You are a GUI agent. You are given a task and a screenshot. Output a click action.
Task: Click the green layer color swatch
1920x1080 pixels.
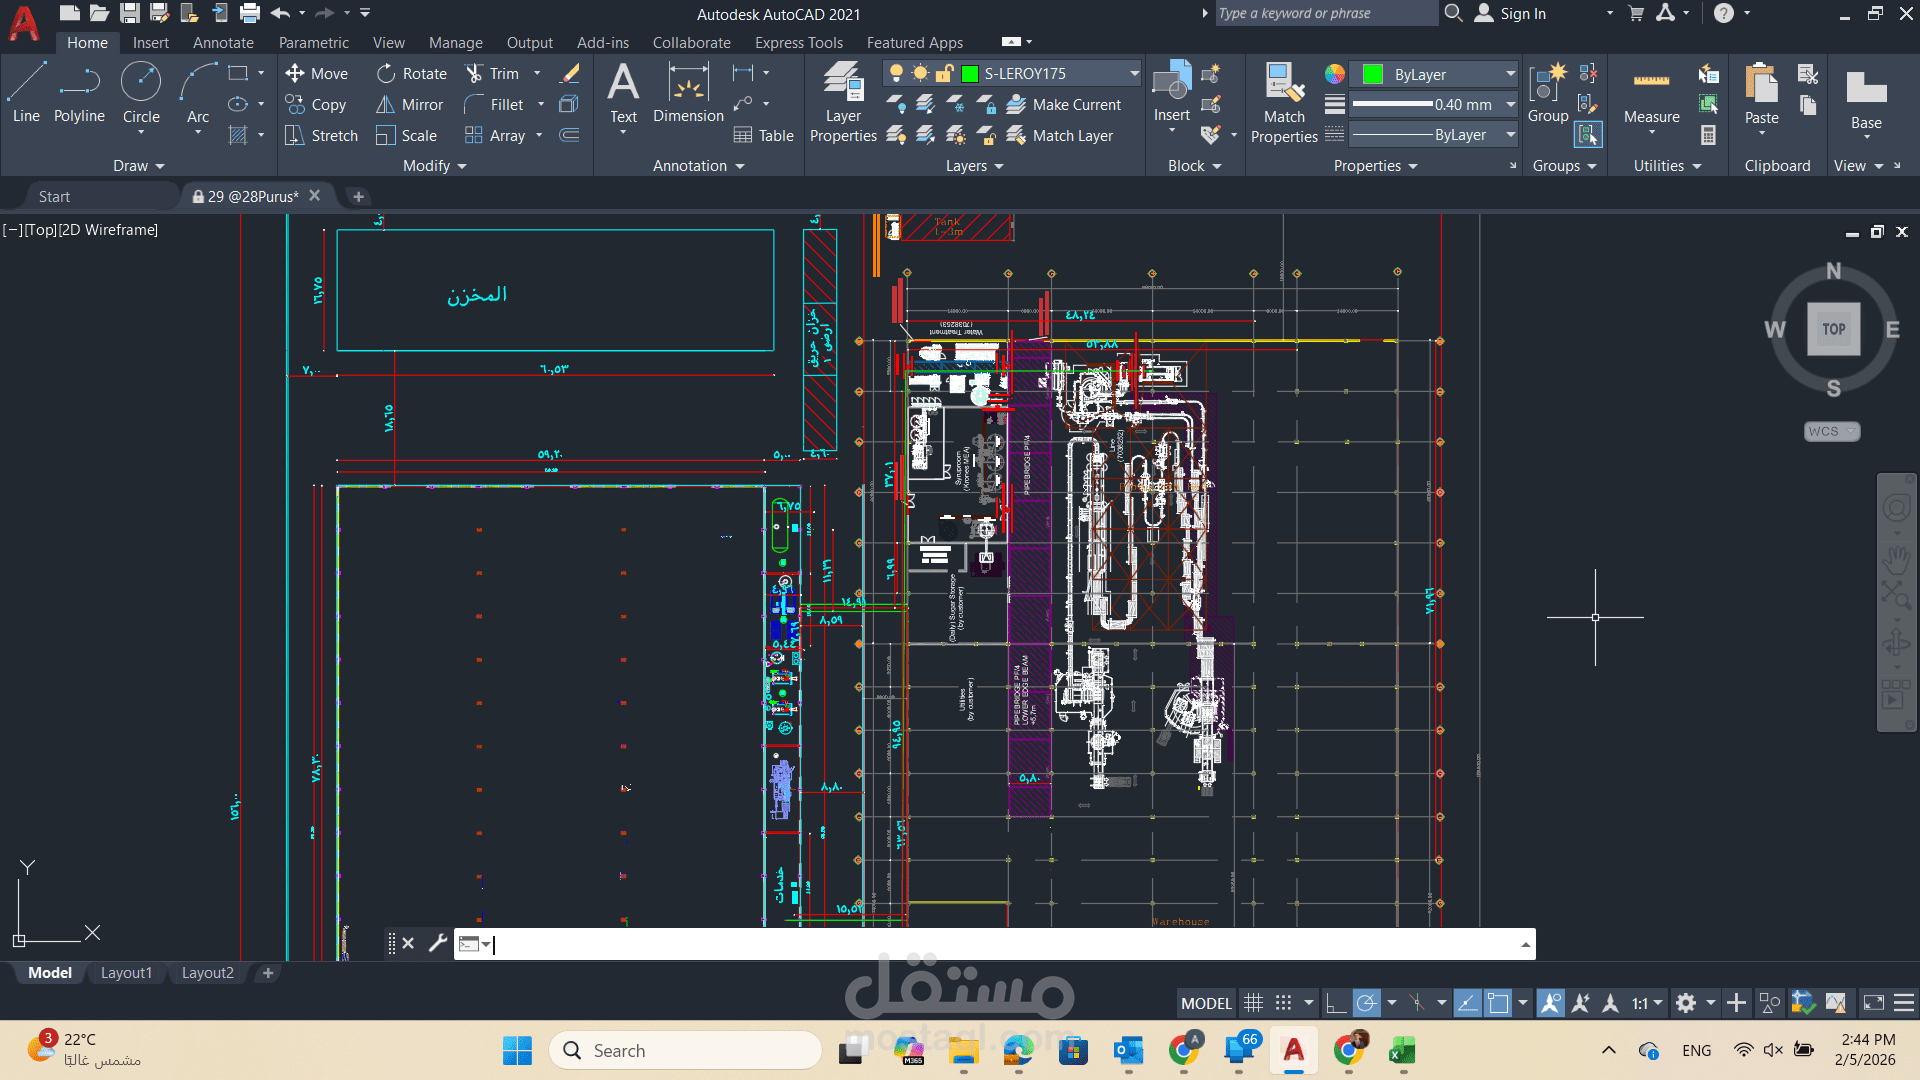coord(969,73)
